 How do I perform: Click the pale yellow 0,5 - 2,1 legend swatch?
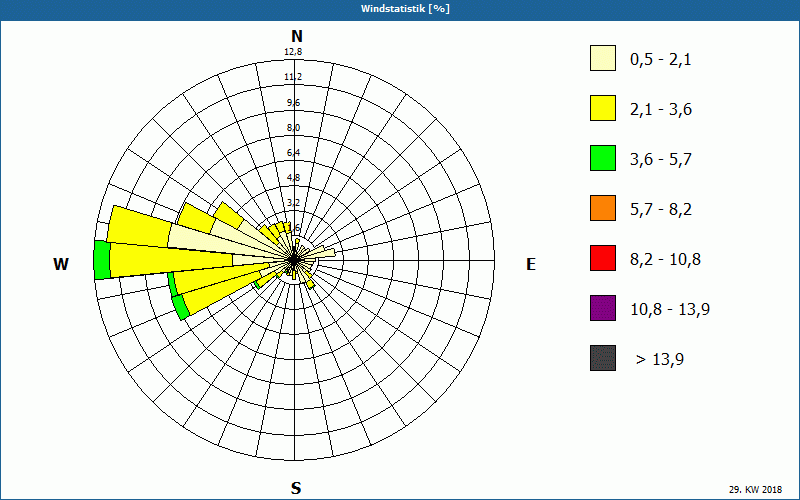603,58
